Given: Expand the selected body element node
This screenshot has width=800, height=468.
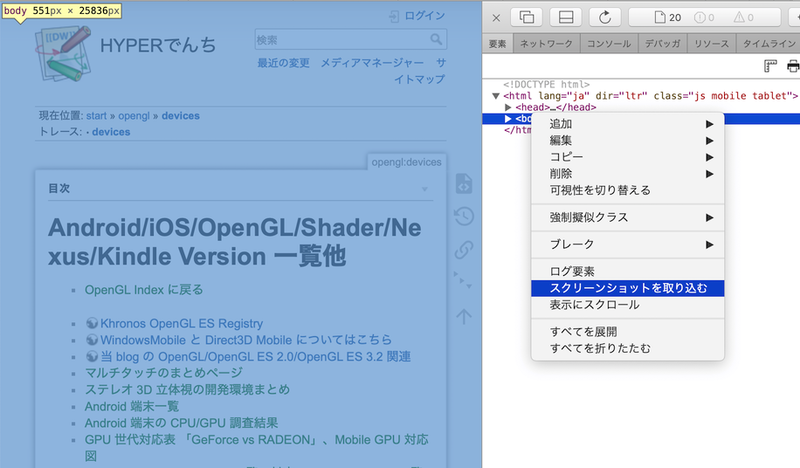Looking at the screenshot, I should [x=508, y=119].
